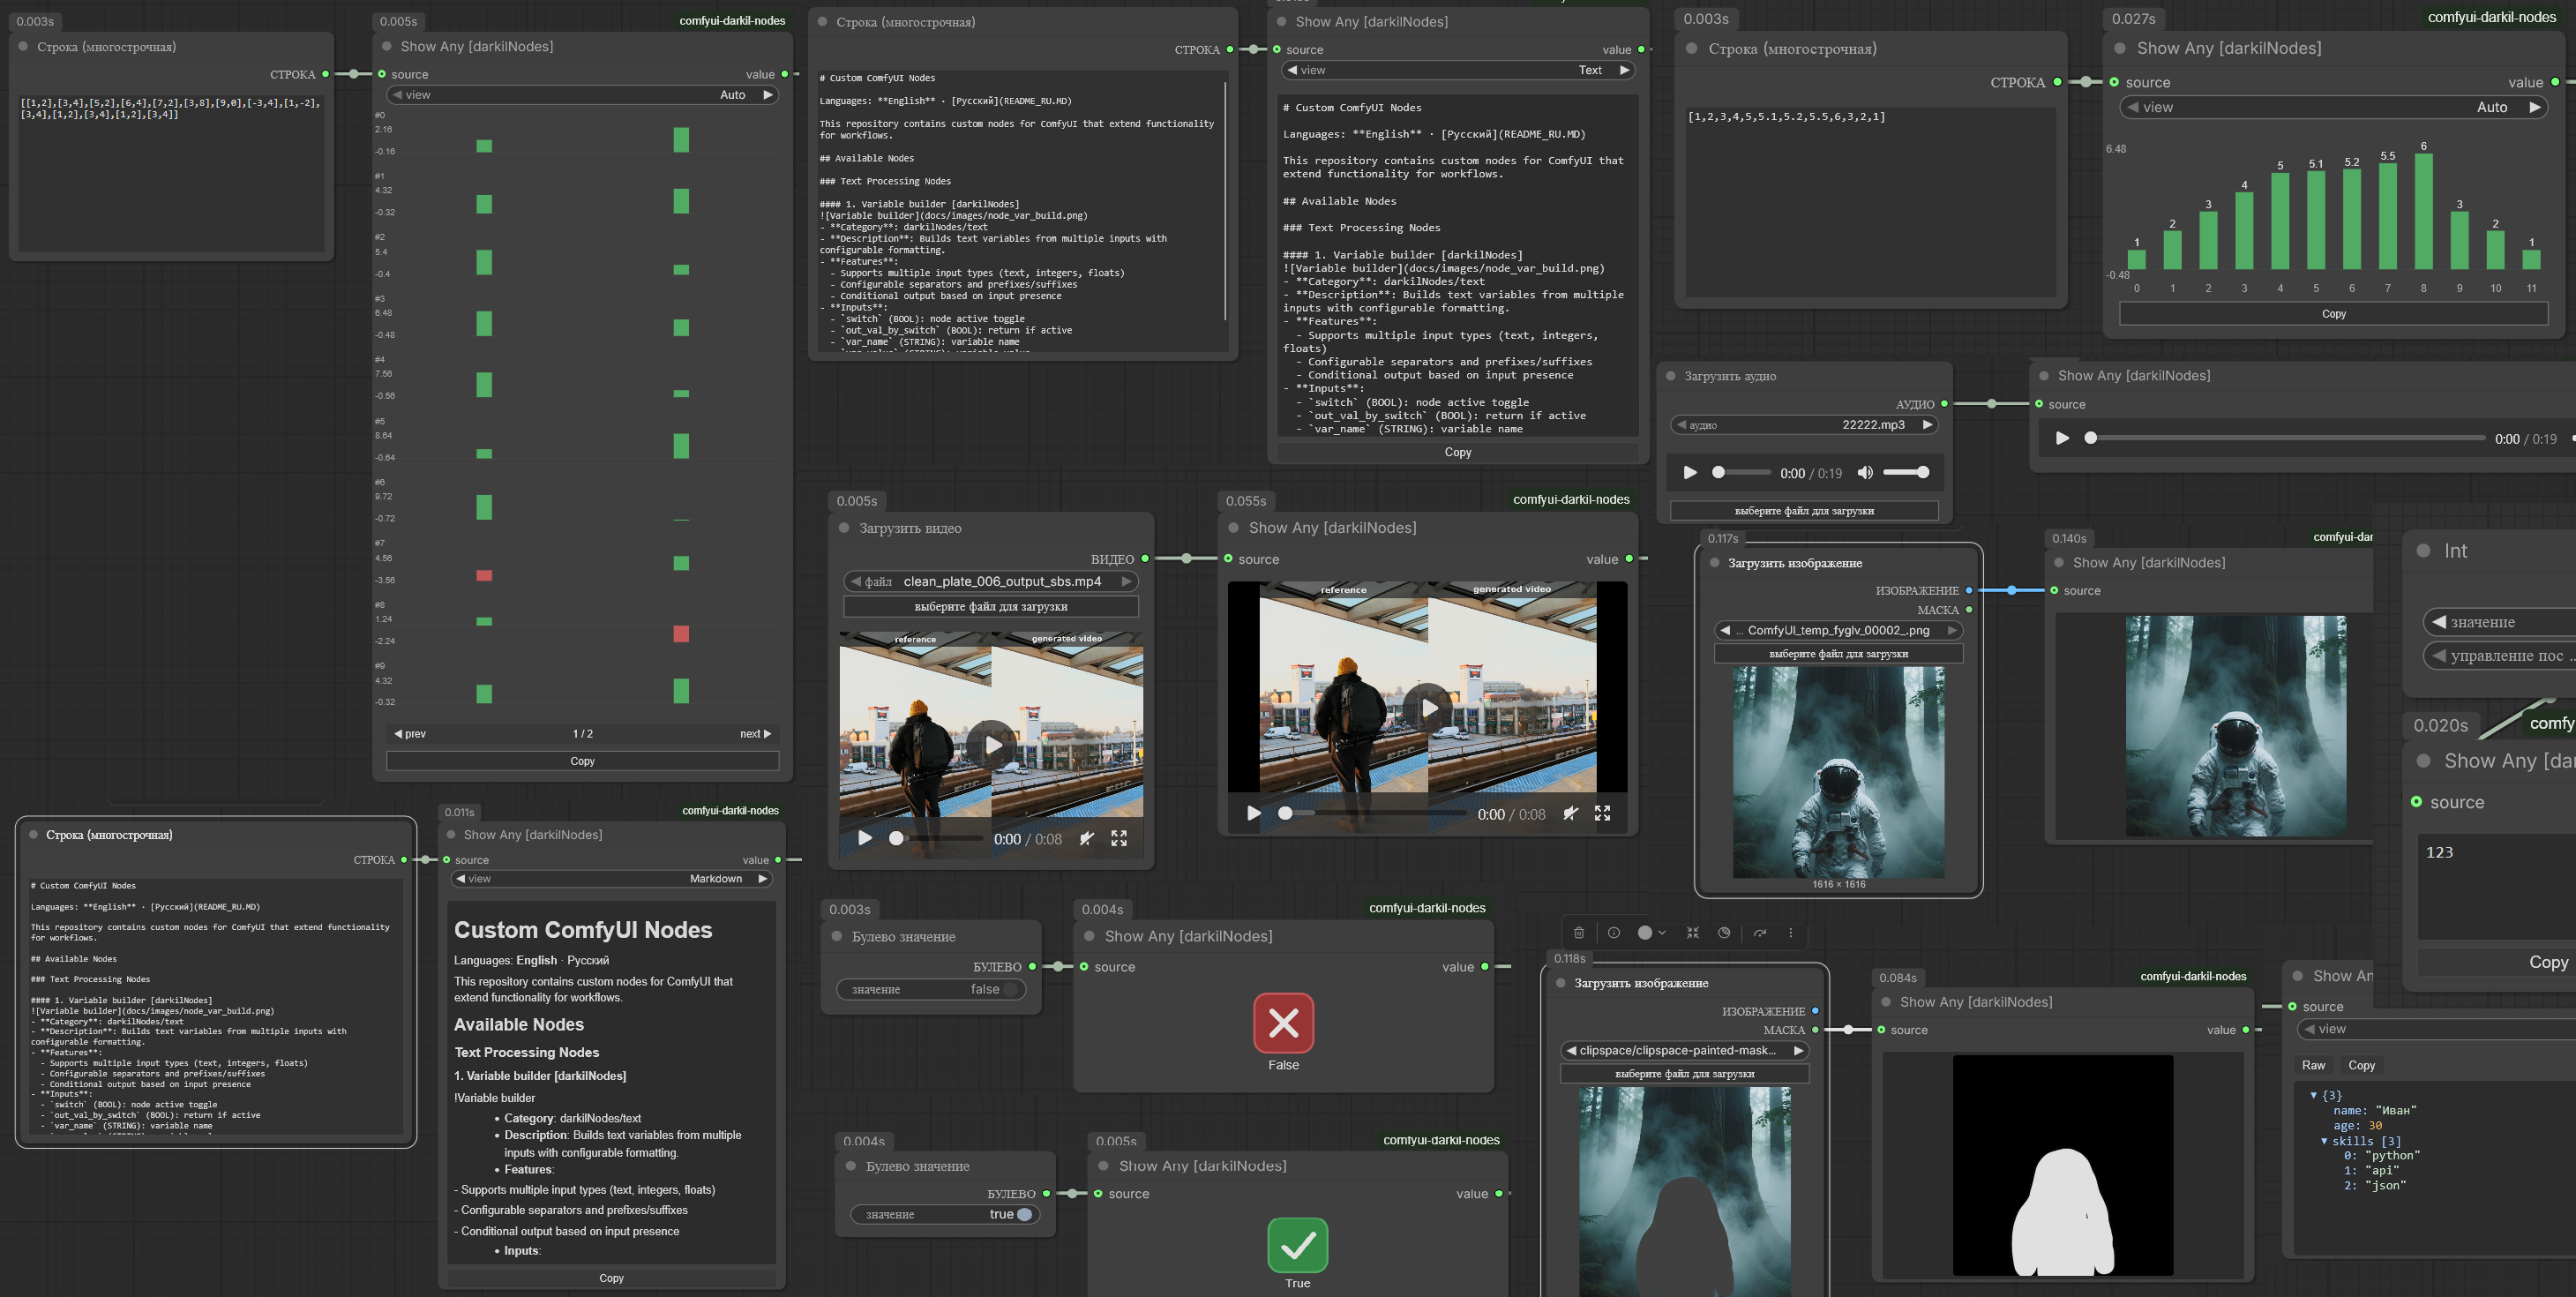Open fullscreen for the Загрузить видео player
This screenshot has width=2576, height=1297.
(x=1119, y=838)
